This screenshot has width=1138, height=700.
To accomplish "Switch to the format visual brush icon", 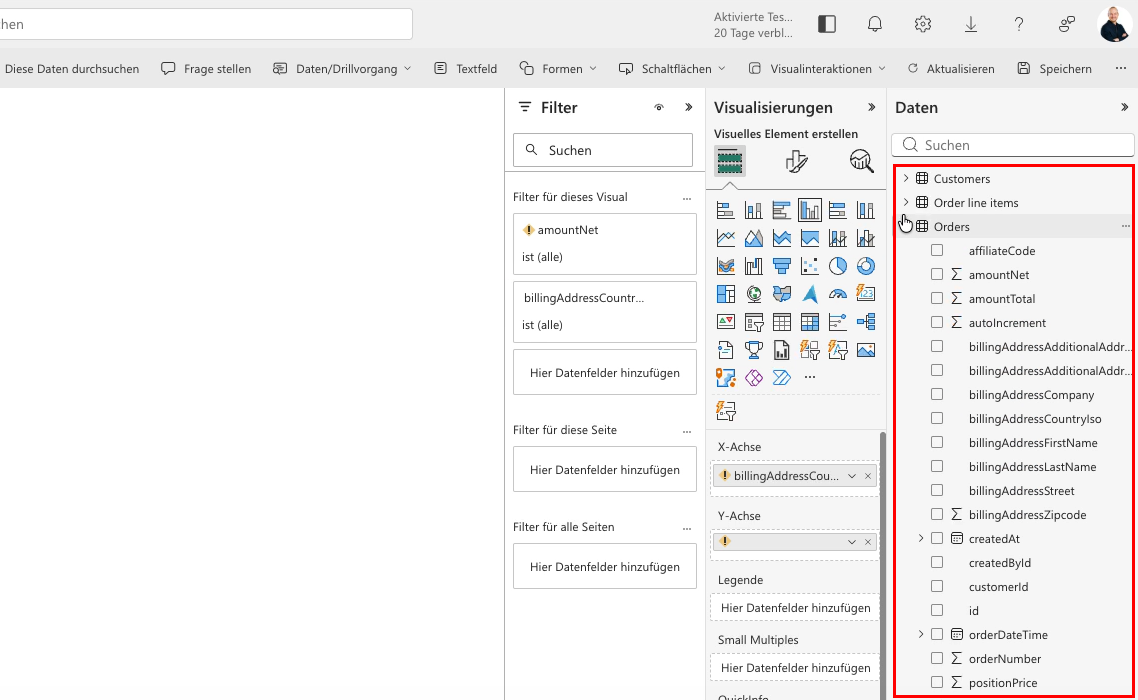I will click(796, 161).
